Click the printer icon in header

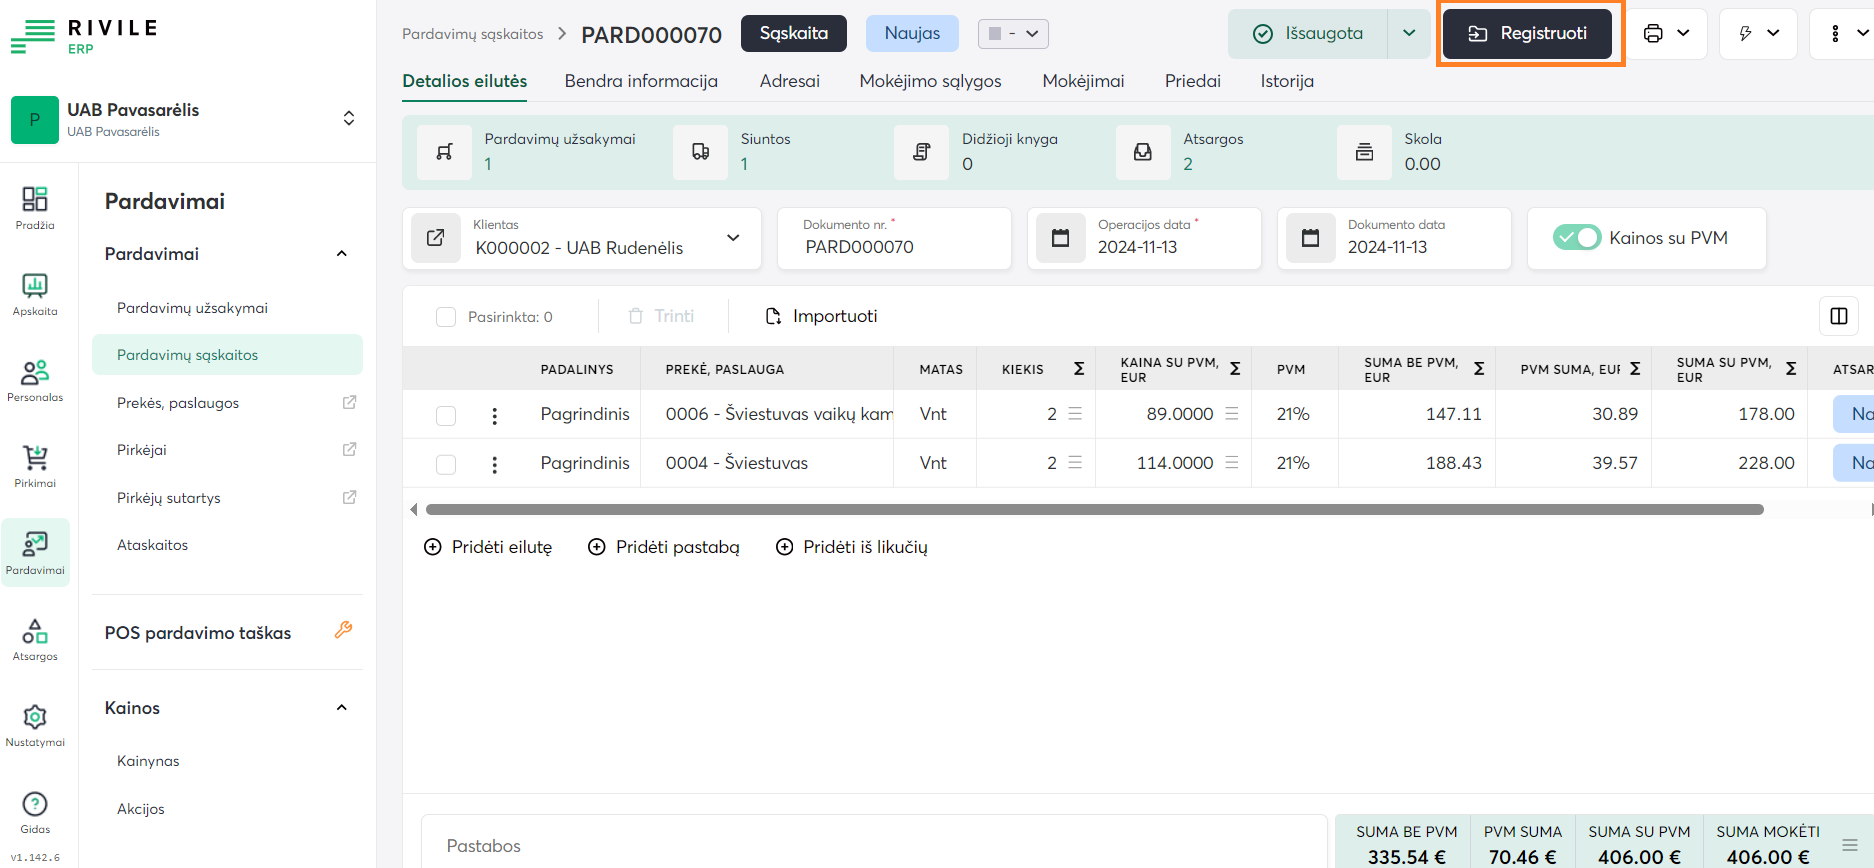(x=1653, y=33)
